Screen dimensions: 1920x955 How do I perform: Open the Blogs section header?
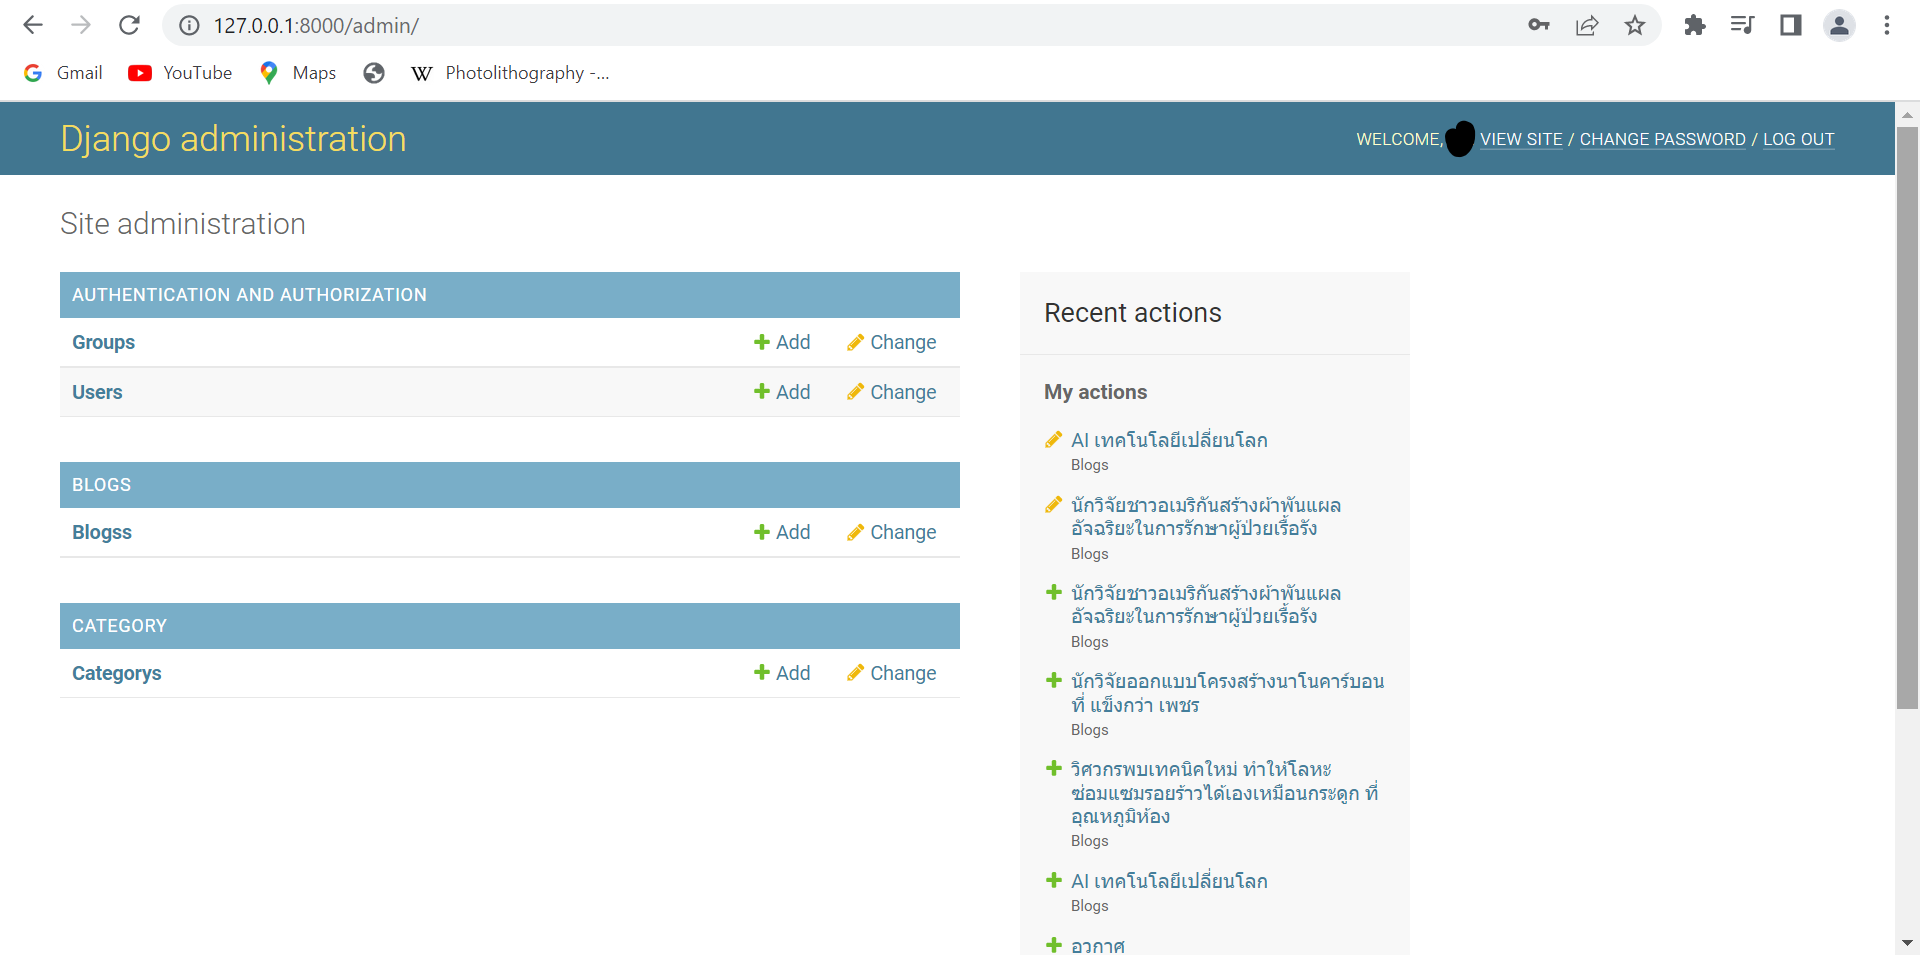point(101,485)
